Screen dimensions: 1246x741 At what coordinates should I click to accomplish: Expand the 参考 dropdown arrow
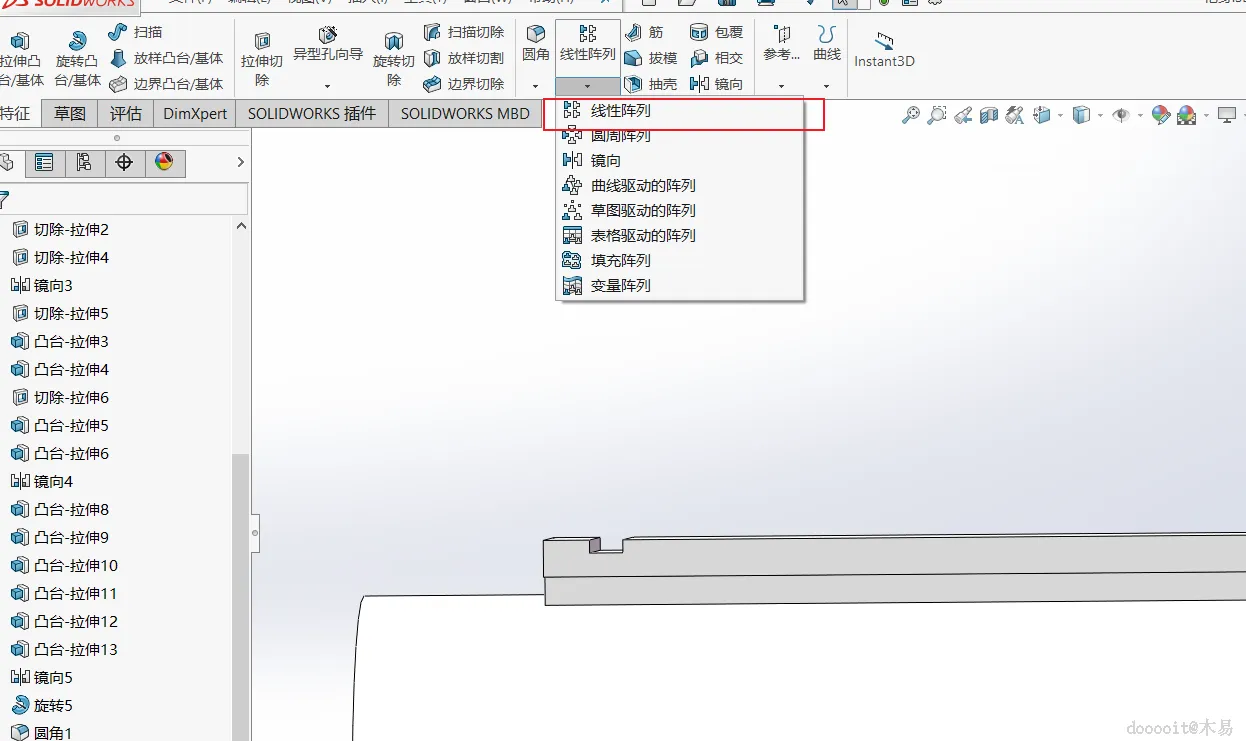(x=781, y=86)
